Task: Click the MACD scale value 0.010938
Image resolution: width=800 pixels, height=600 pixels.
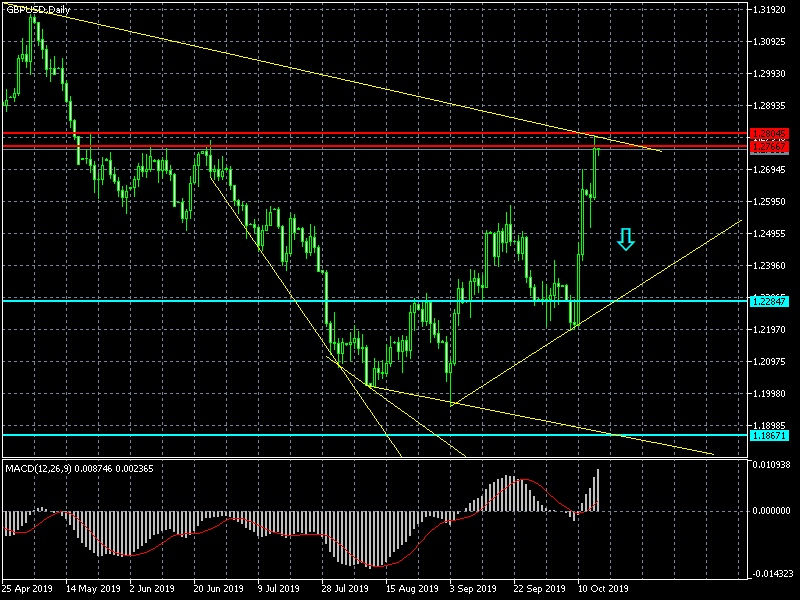Action: (771, 465)
